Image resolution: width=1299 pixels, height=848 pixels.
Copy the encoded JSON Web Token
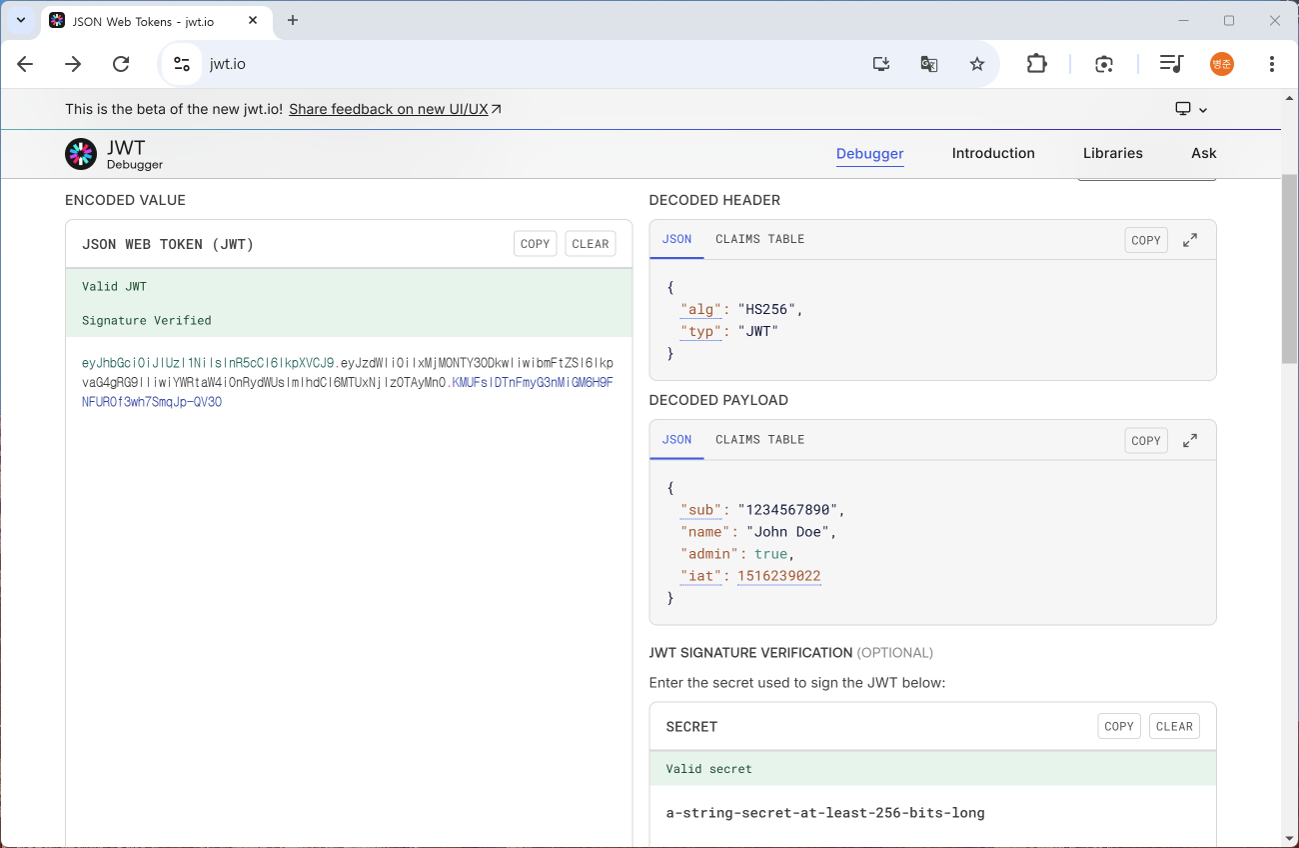click(x=535, y=244)
